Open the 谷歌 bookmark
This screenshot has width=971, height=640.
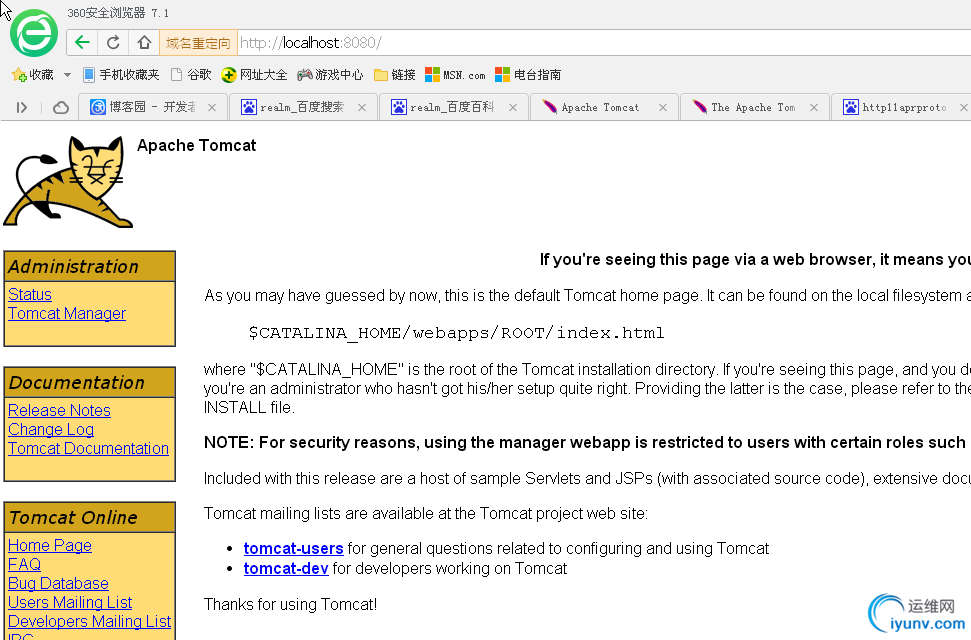(x=191, y=75)
